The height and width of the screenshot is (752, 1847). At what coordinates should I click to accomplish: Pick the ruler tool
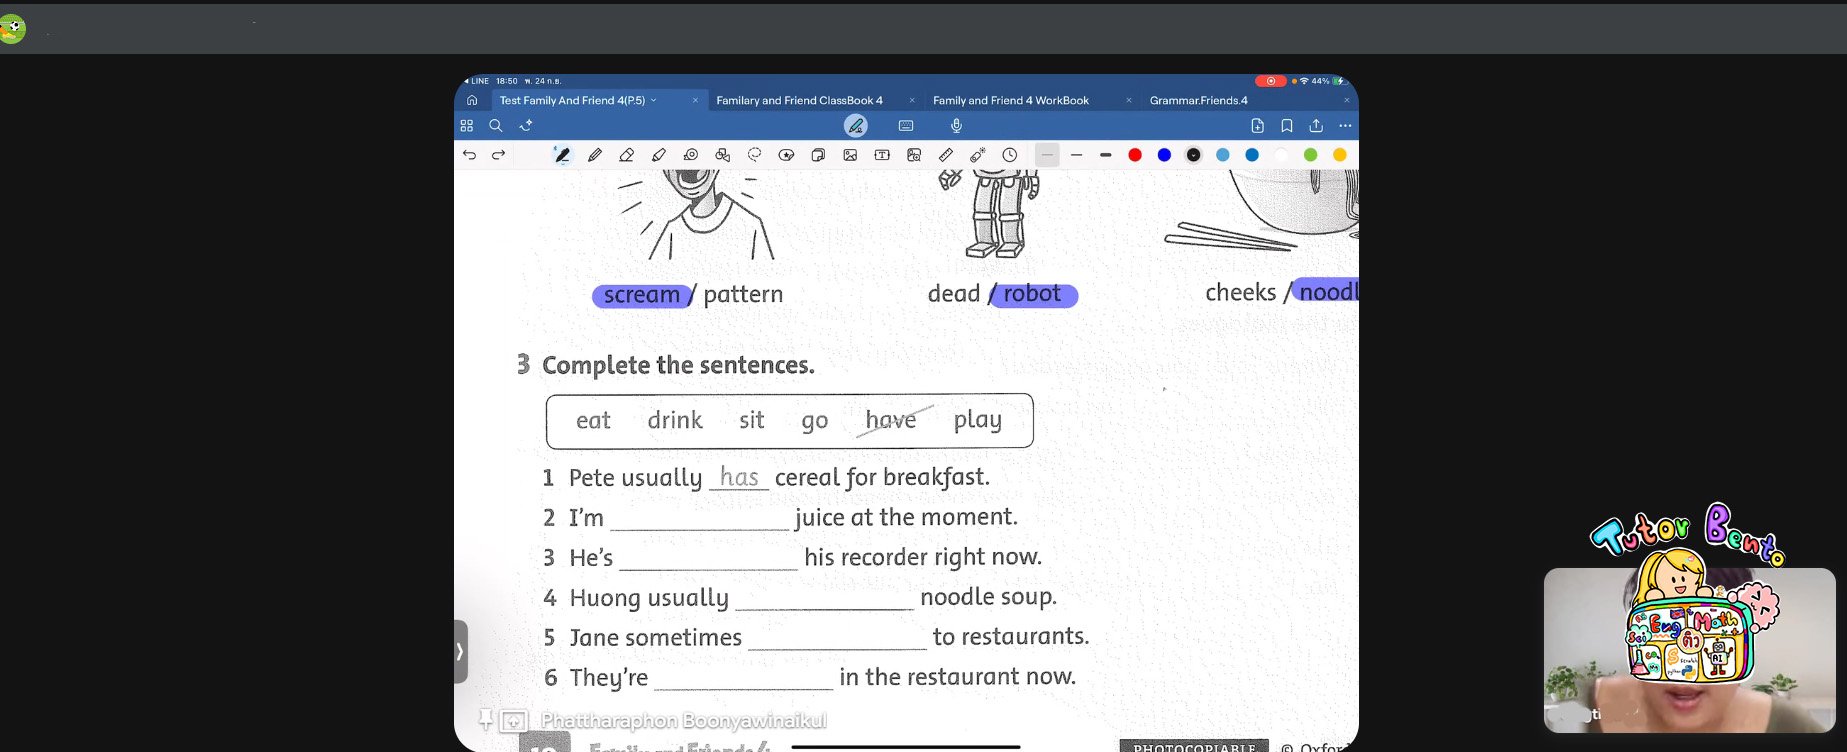946,155
